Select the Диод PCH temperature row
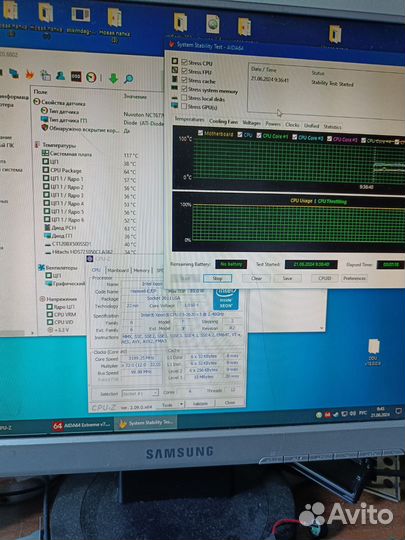The image size is (405, 540). (91, 228)
